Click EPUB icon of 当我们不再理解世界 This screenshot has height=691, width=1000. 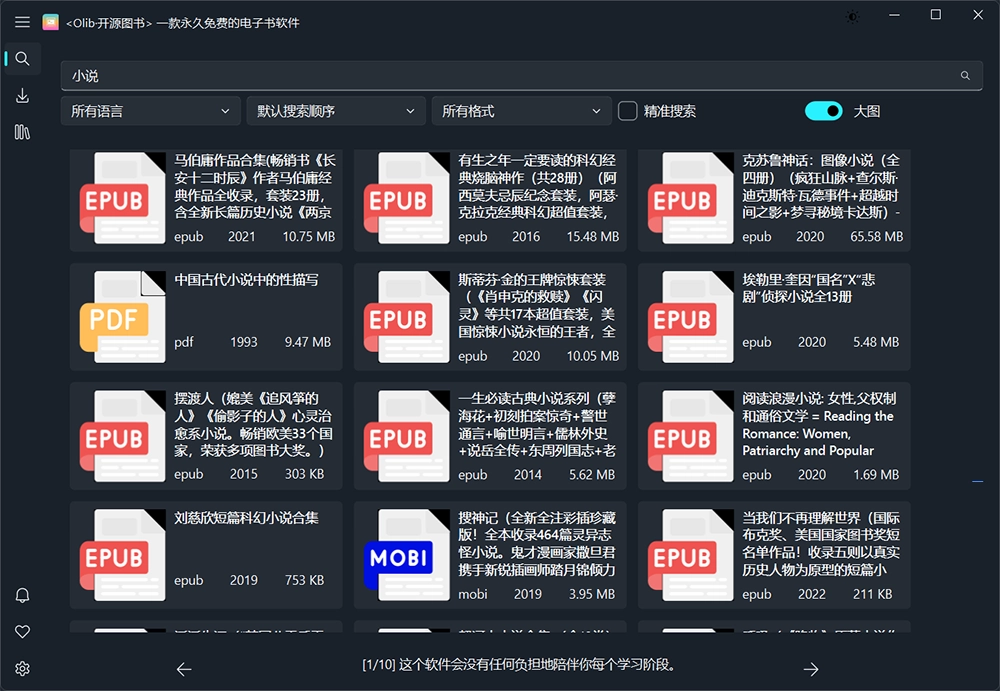point(691,555)
